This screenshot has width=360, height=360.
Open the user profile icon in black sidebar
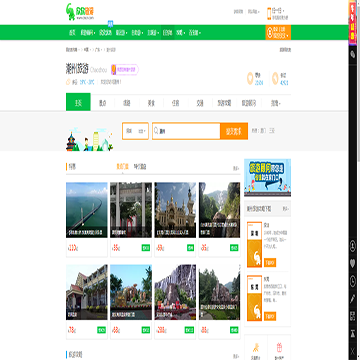click(353, 246)
